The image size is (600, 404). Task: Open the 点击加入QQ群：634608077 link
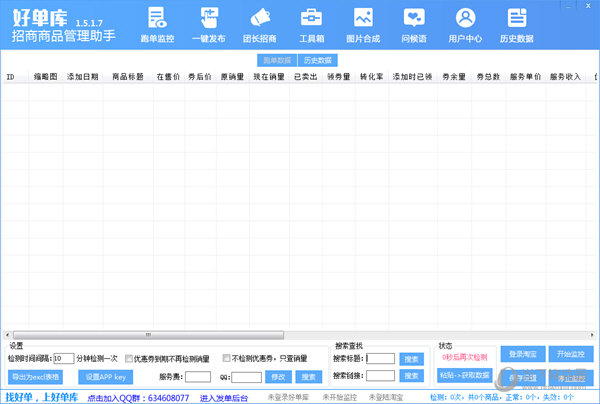[139, 398]
